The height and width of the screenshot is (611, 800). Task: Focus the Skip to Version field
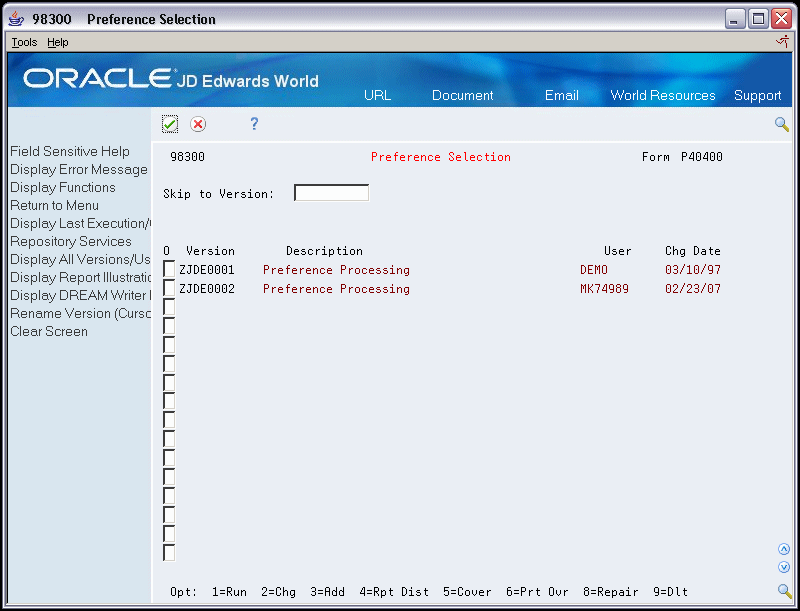(x=332, y=193)
